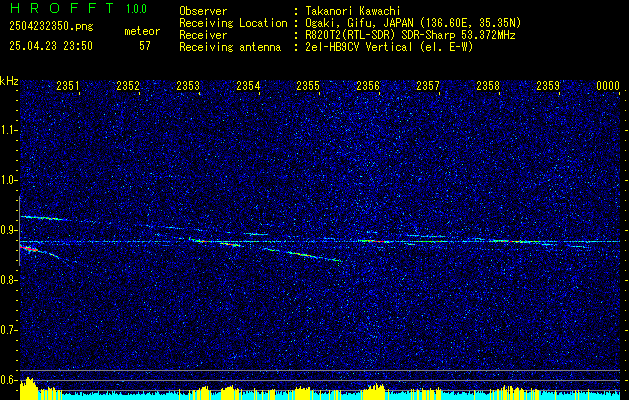The width and height of the screenshot is (629, 400).
Task: Click the date stamp 25.04.23 23:50
Action: coord(51,46)
